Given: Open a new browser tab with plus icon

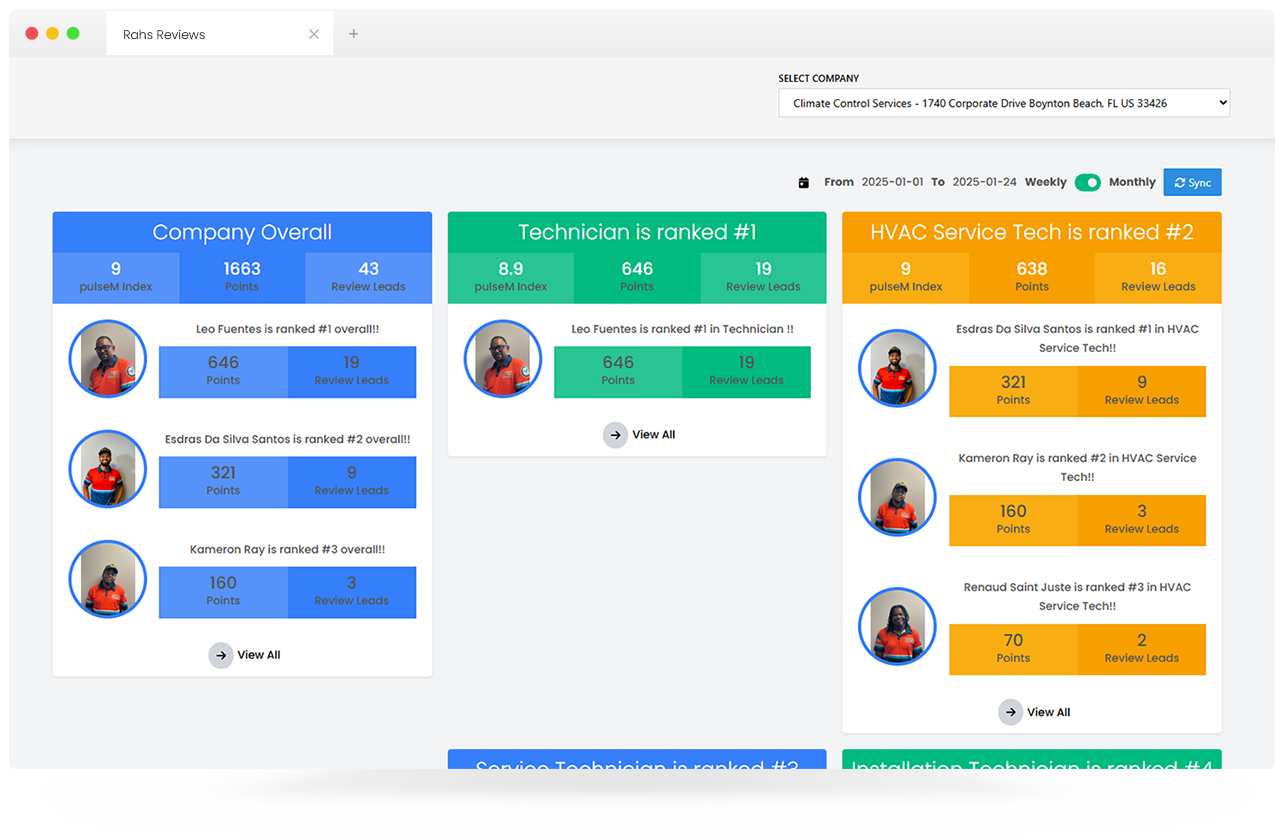Looking at the screenshot, I should point(353,34).
